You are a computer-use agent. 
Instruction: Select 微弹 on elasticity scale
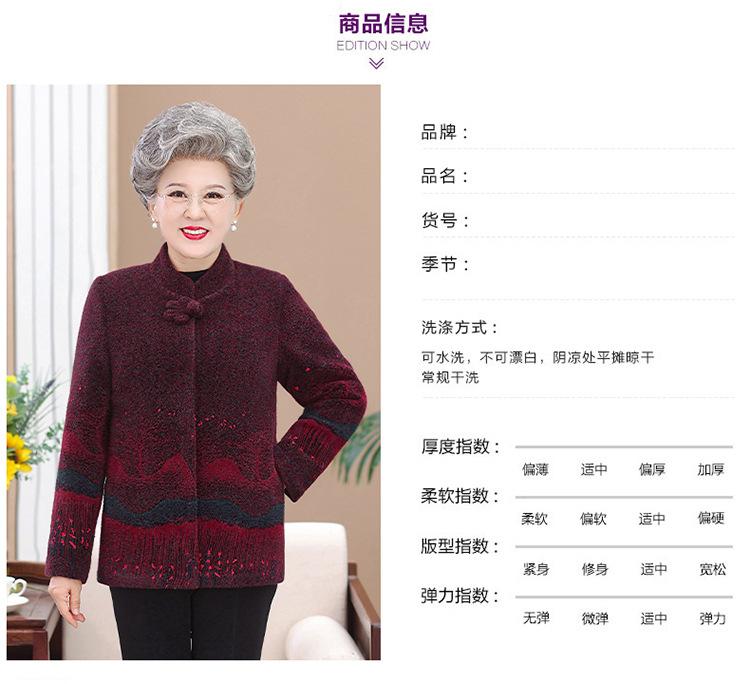point(595,618)
